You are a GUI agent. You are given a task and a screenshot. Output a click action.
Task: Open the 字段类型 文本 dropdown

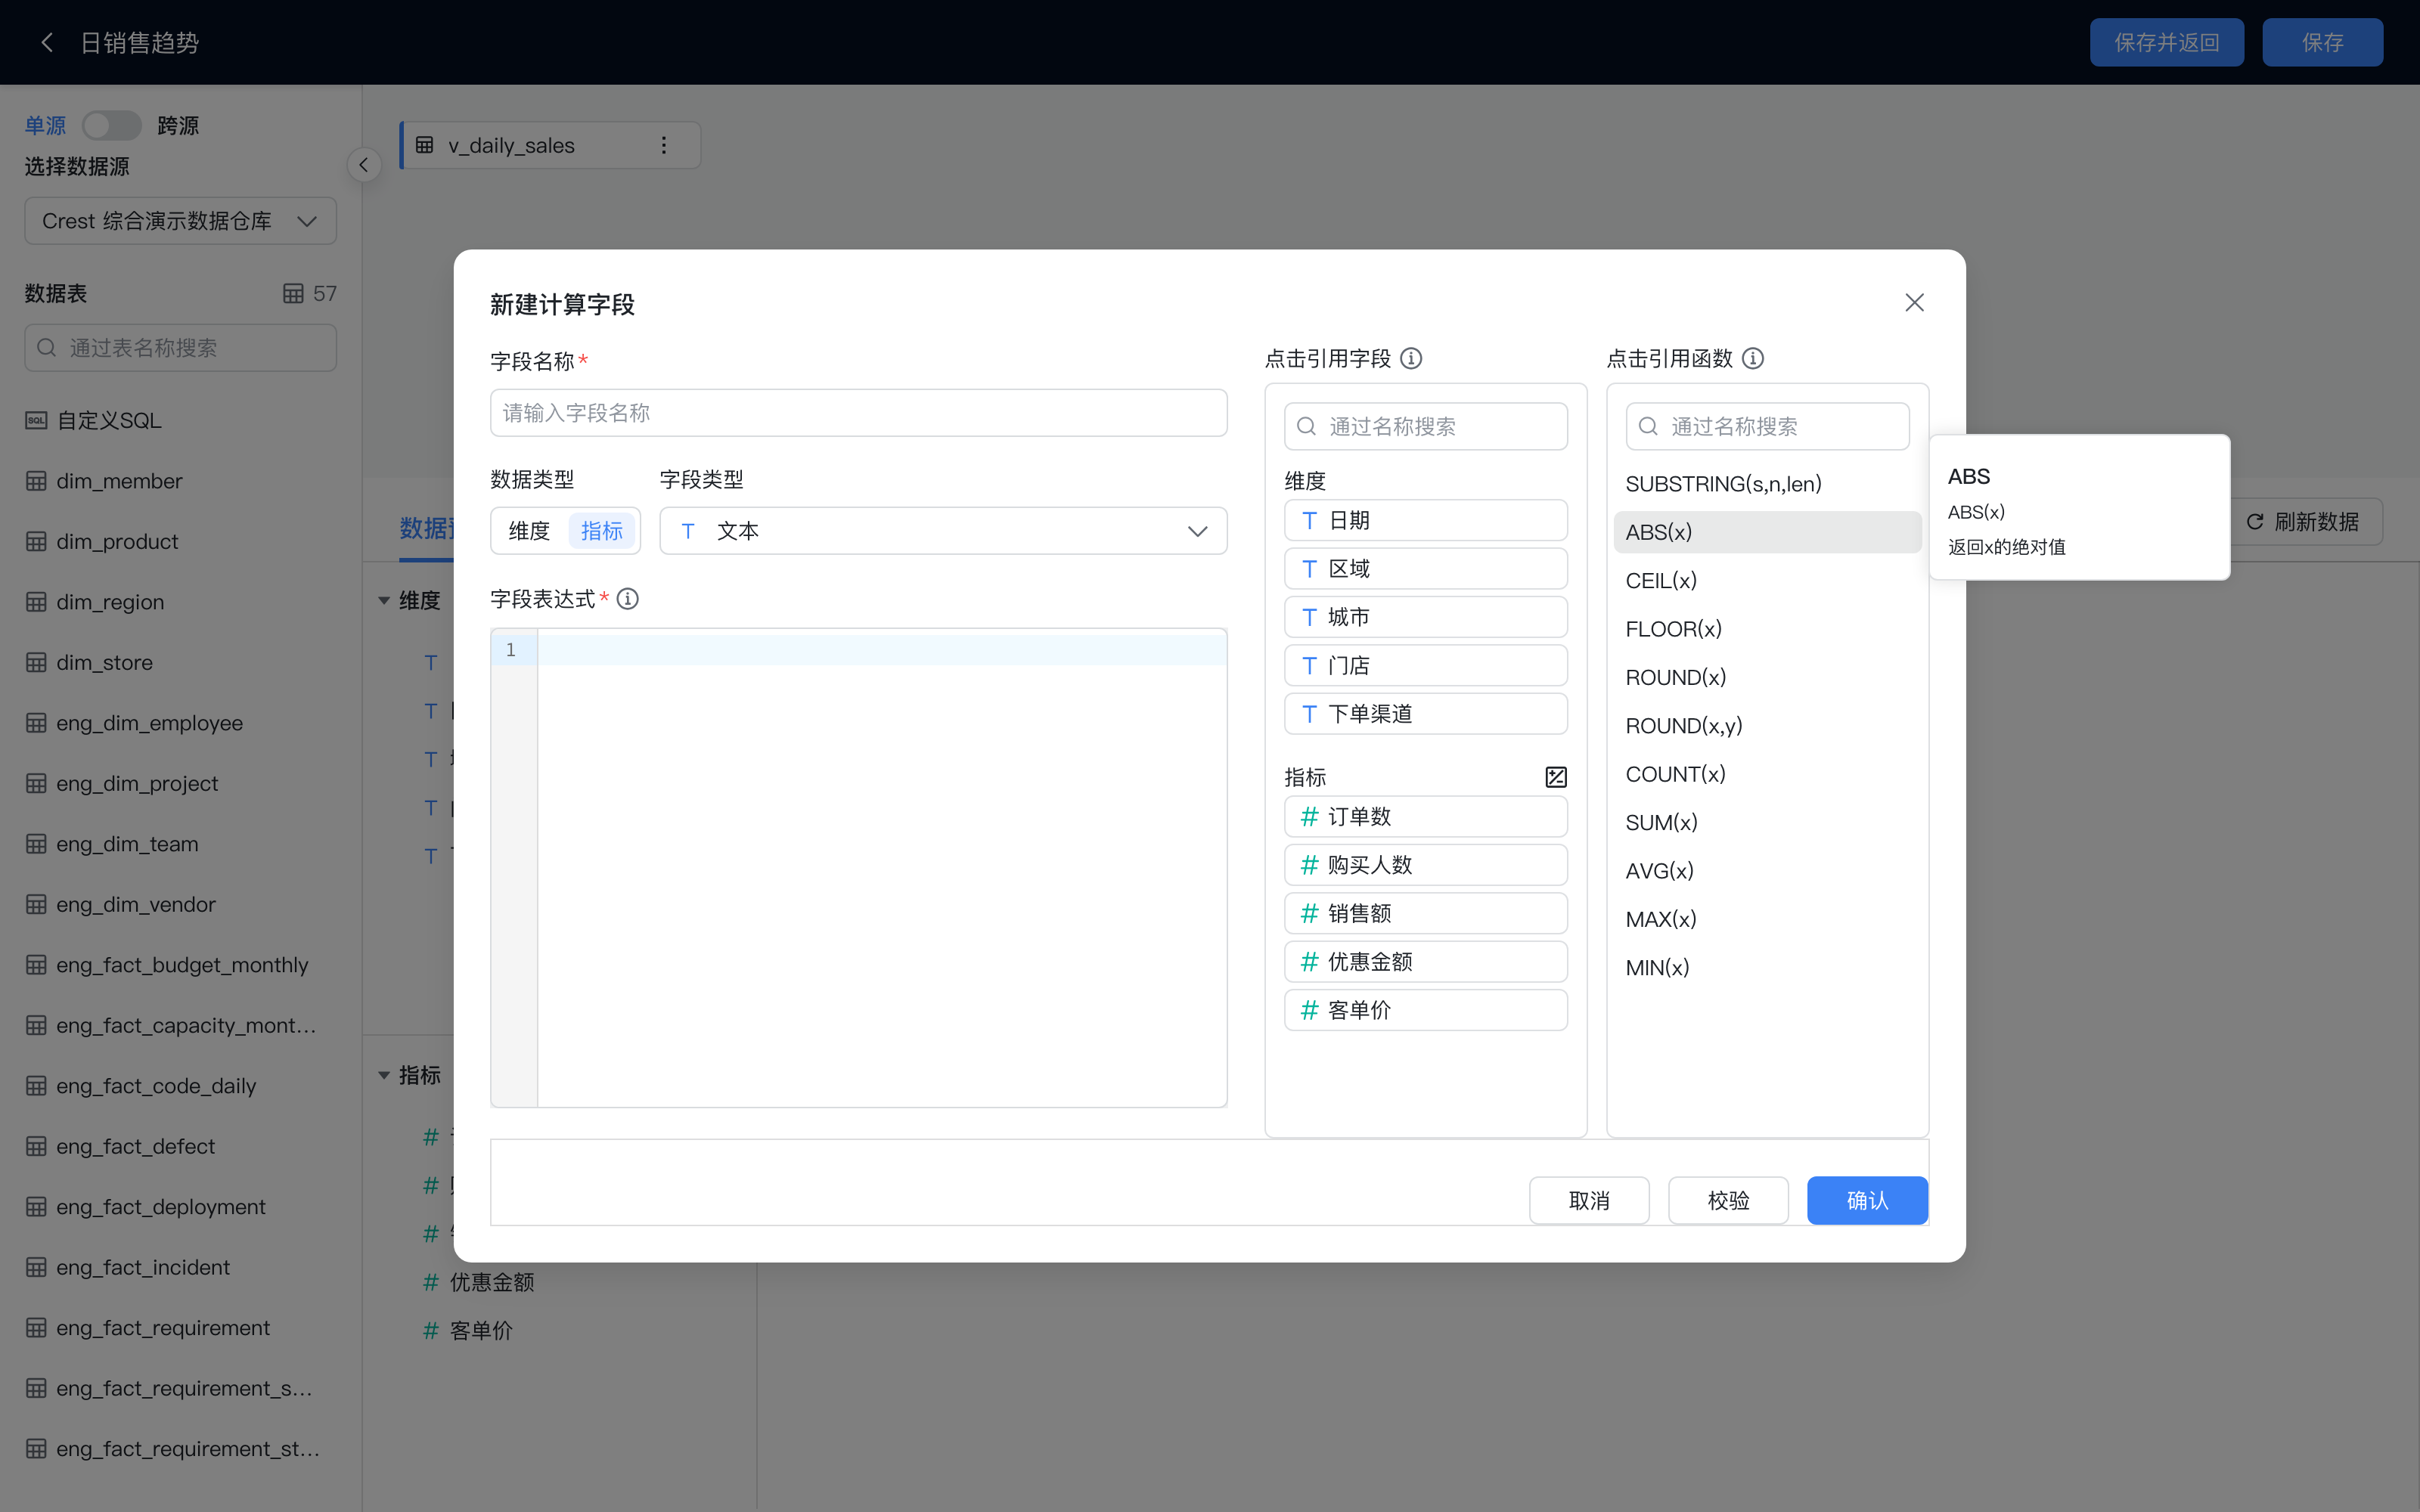click(x=943, y=531)
